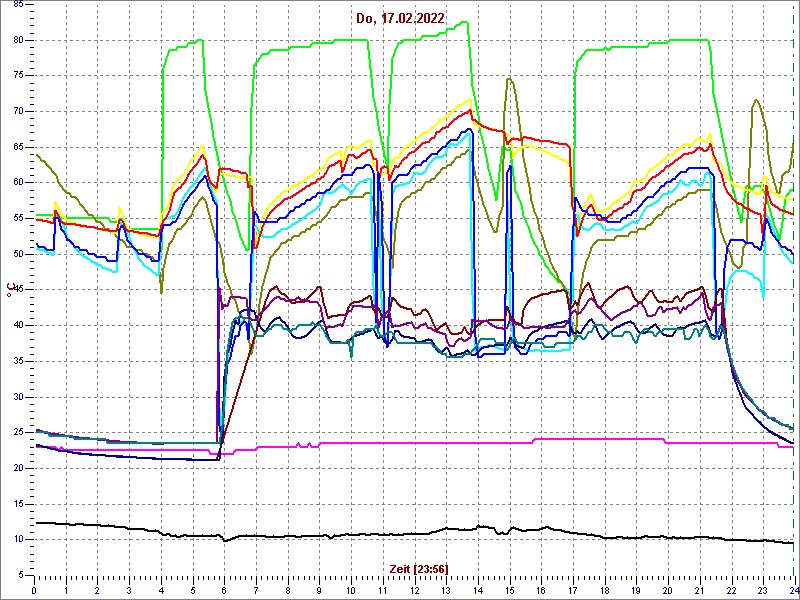Click the "75" temperature axis label

(x=18, y=76)
